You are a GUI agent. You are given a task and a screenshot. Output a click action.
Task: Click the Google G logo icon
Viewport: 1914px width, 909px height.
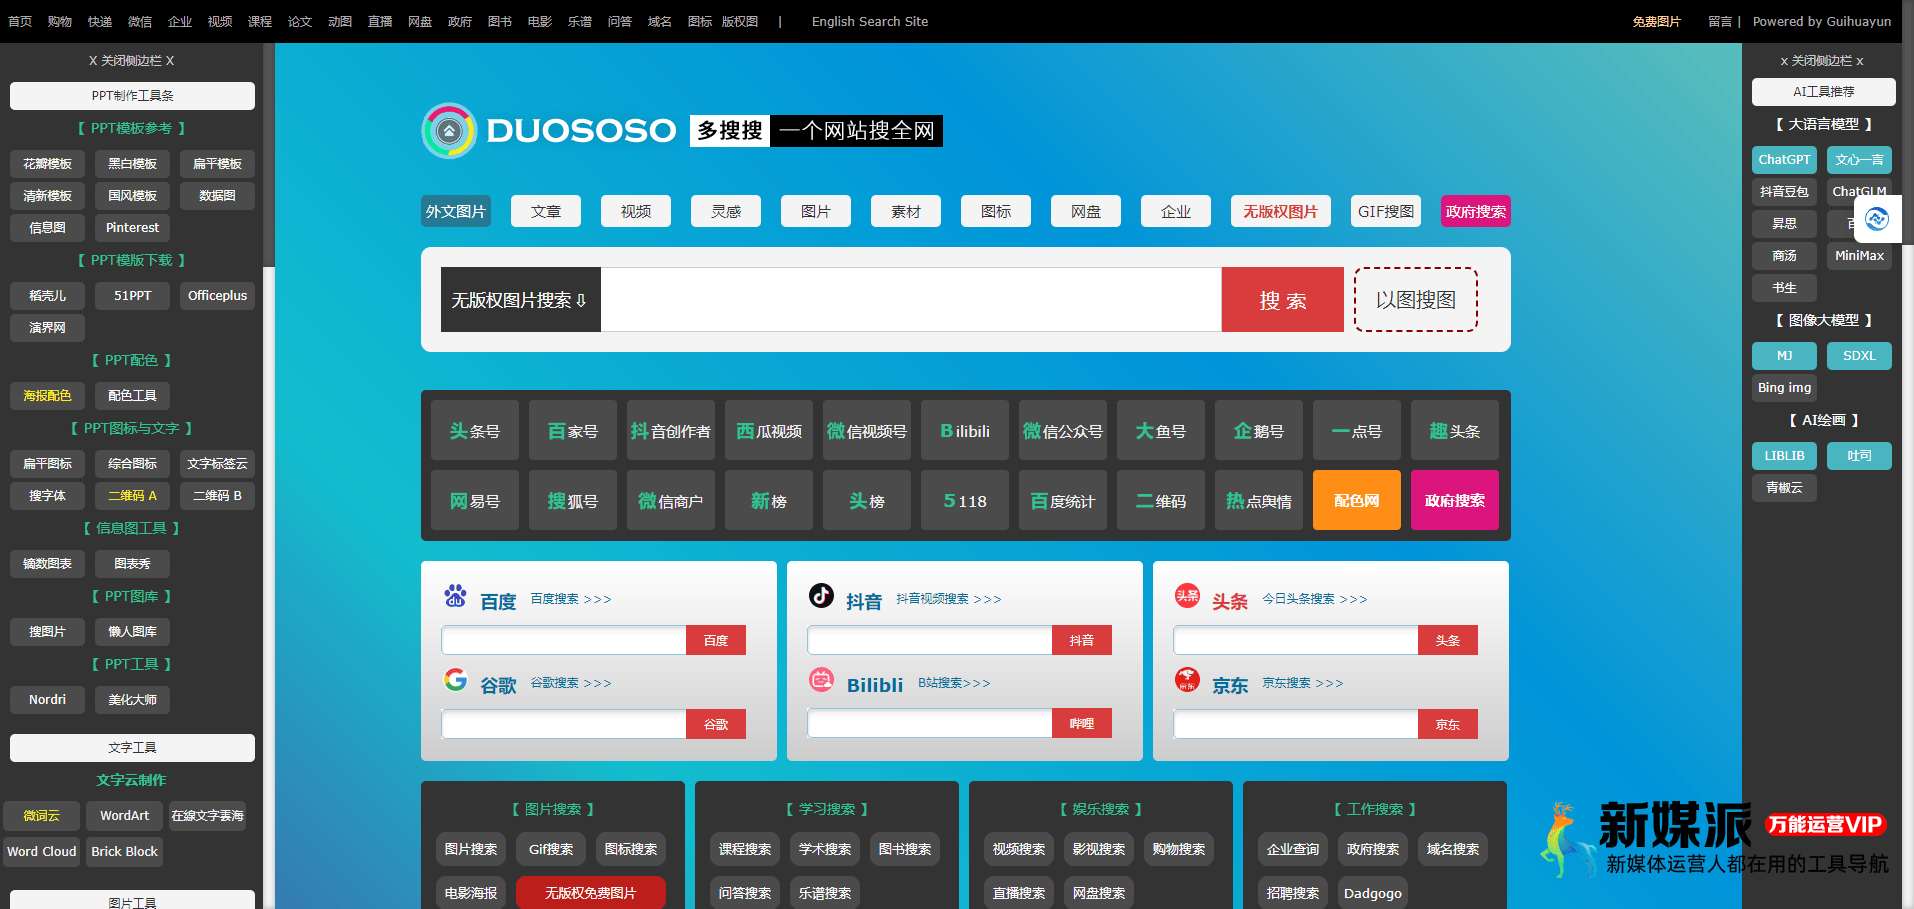(x=455, y=680)
